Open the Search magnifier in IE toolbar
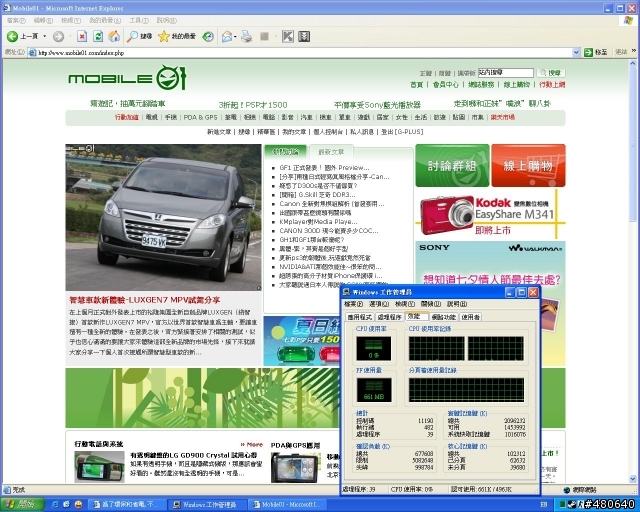 pyautogui.click(x=132, y=37)
